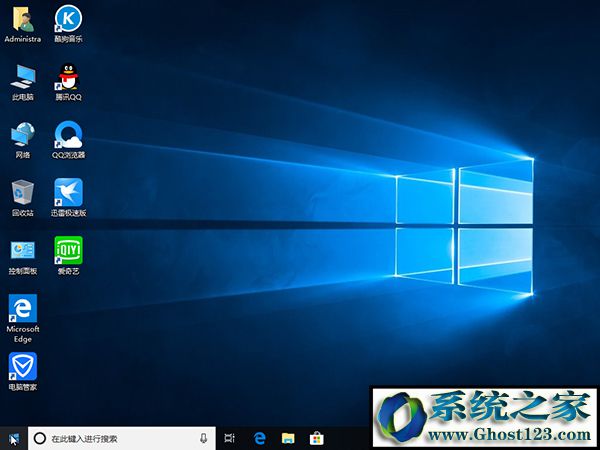Open File Explorer from the taskbar
The image size is (600, 450).
(288, 439)
